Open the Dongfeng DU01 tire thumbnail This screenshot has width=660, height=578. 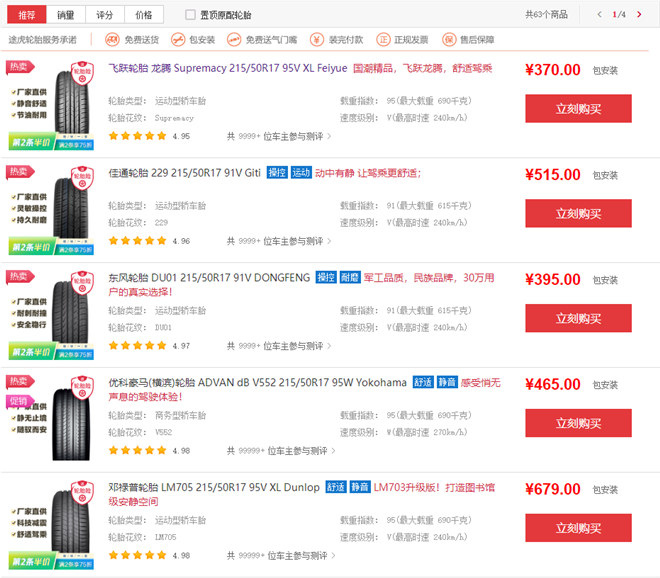(51, 315)
